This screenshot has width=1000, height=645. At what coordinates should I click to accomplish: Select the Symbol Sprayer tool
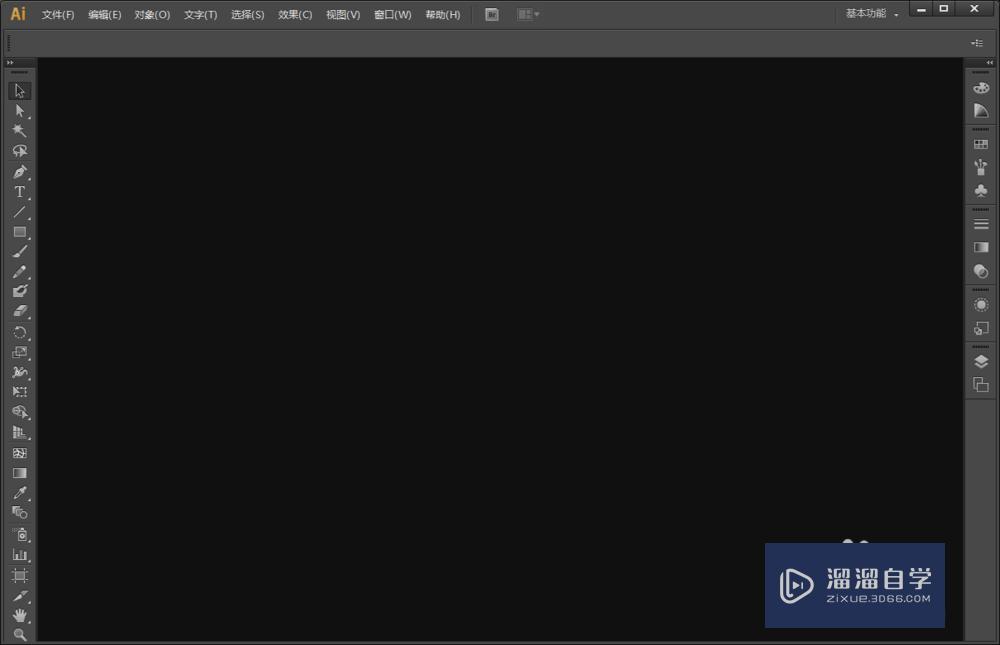pos(20,535)
